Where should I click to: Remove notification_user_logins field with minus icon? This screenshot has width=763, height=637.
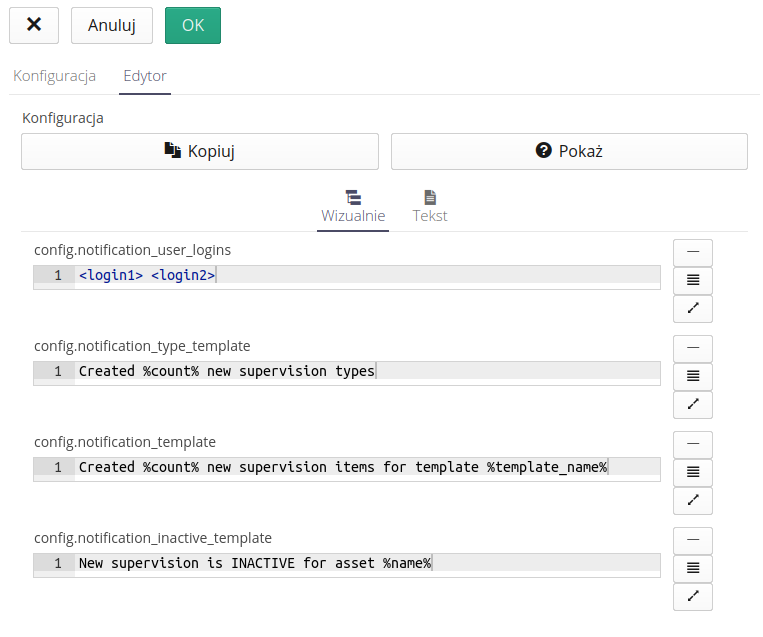pyautogui.click(x=693, y=253)
